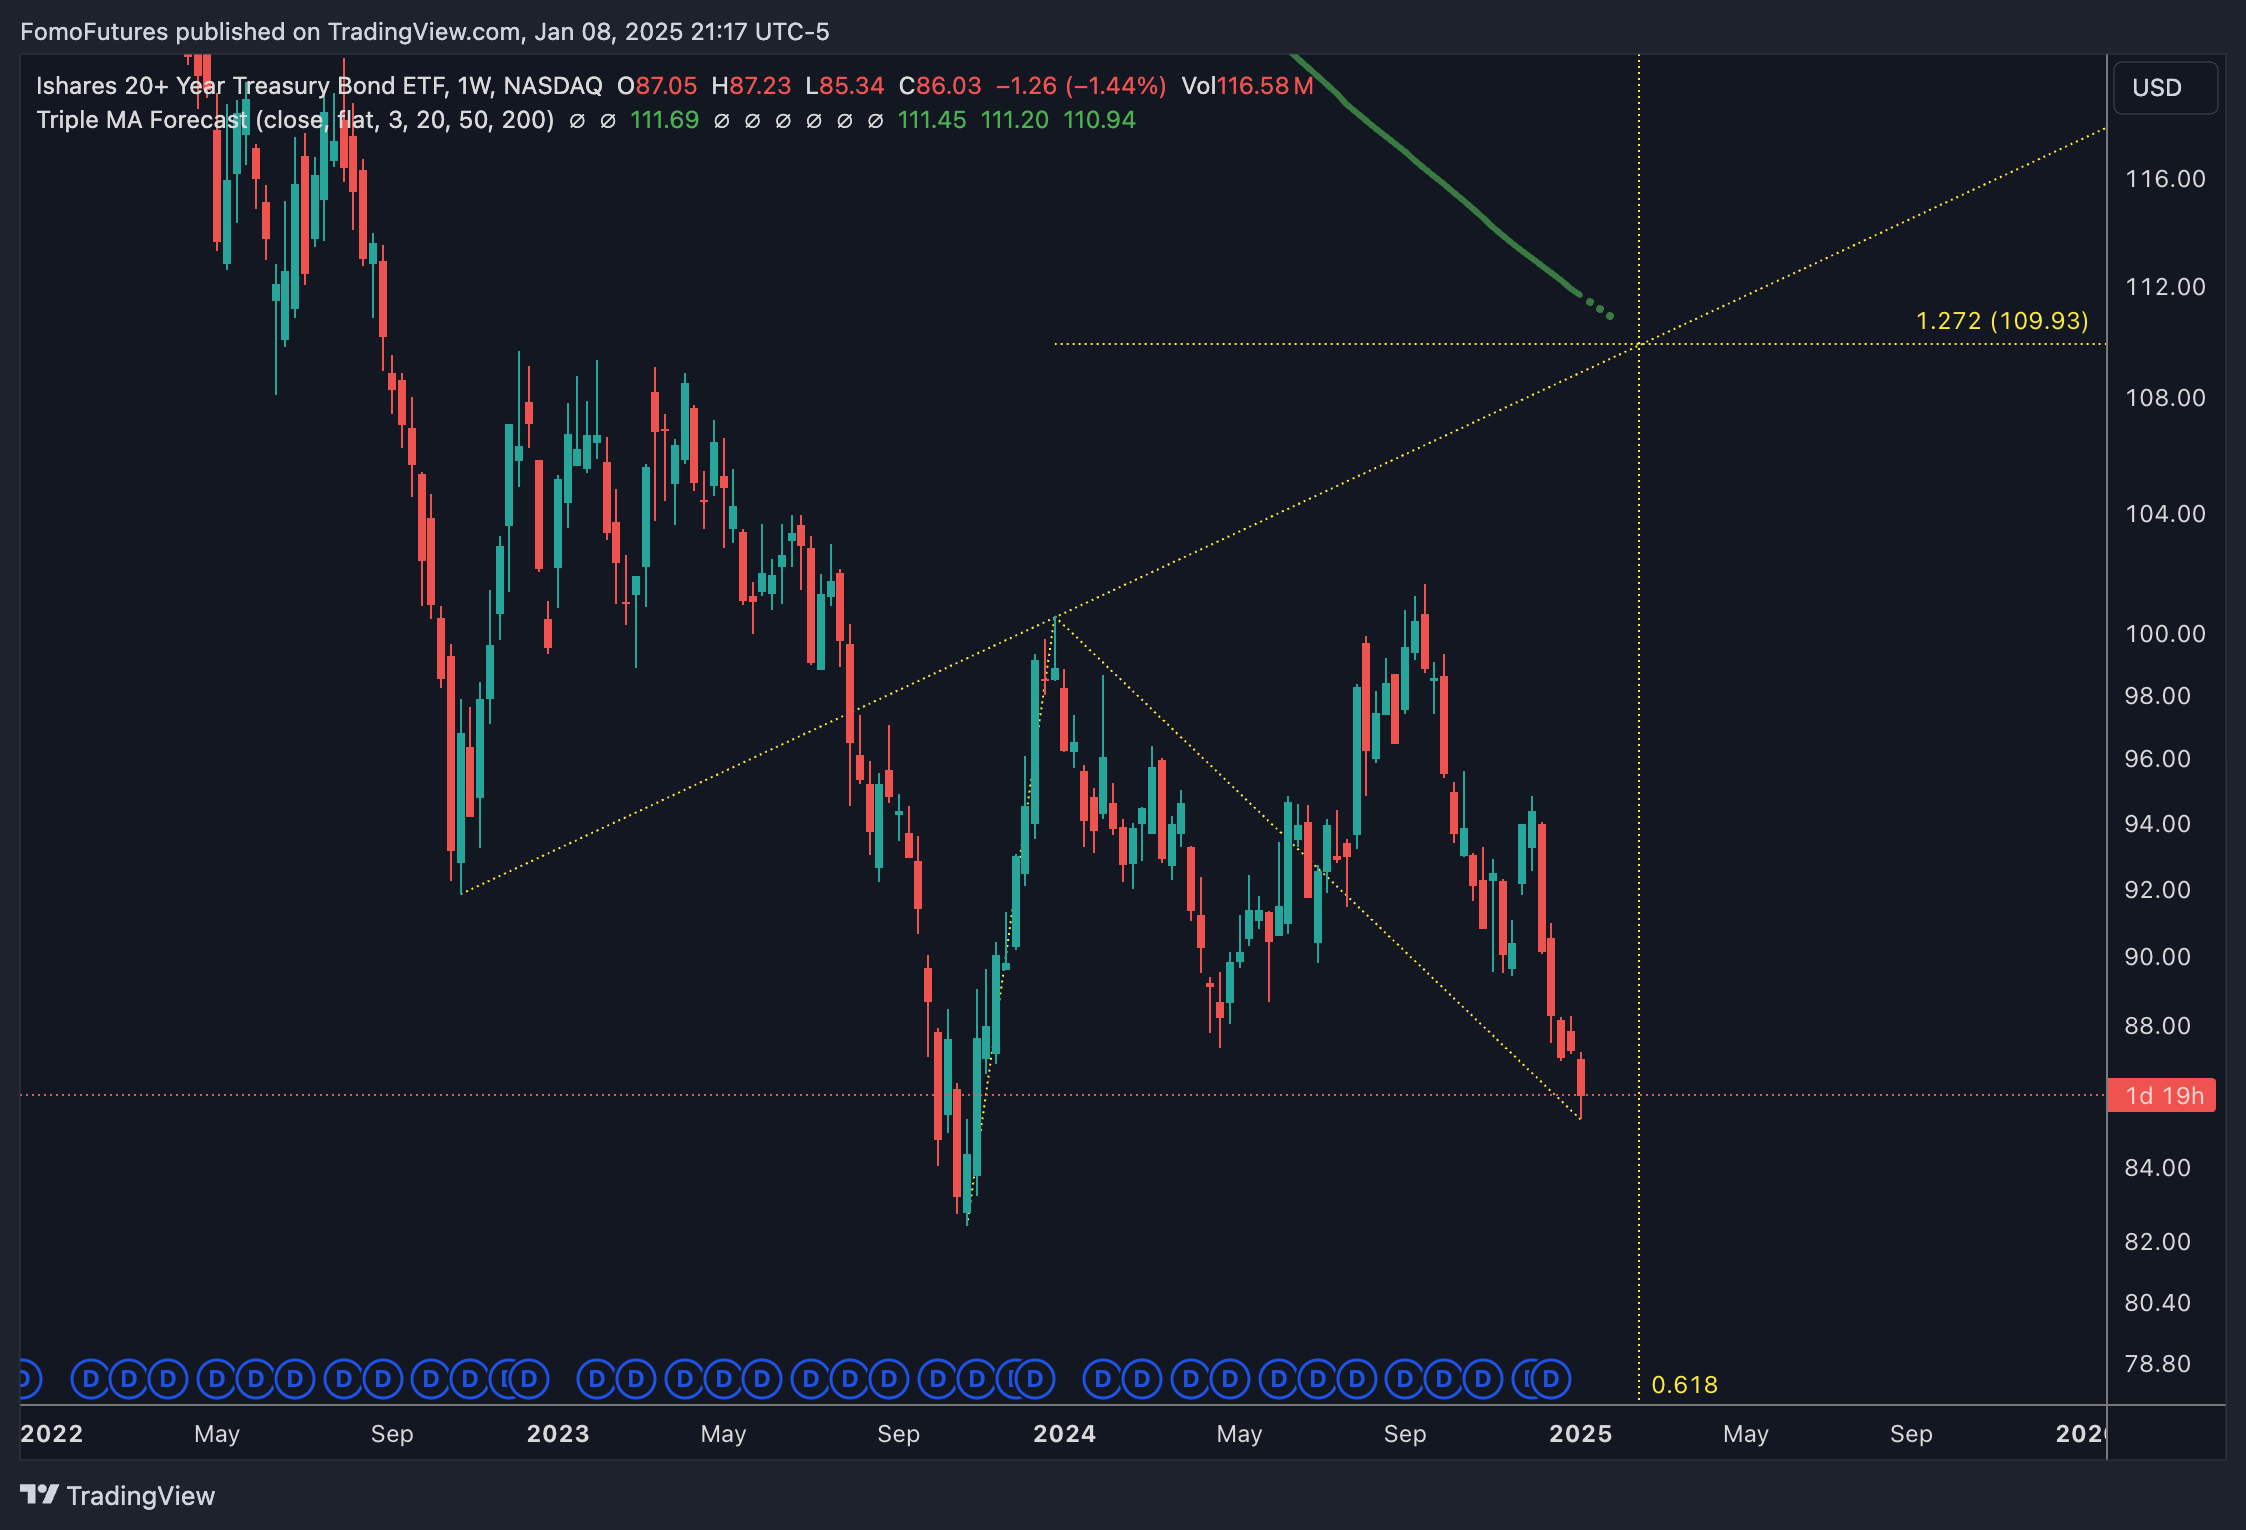Click the 2025 time axis label
The height and width of the screenshot is (1530, 2246).
click(x=1580, y=1434)
